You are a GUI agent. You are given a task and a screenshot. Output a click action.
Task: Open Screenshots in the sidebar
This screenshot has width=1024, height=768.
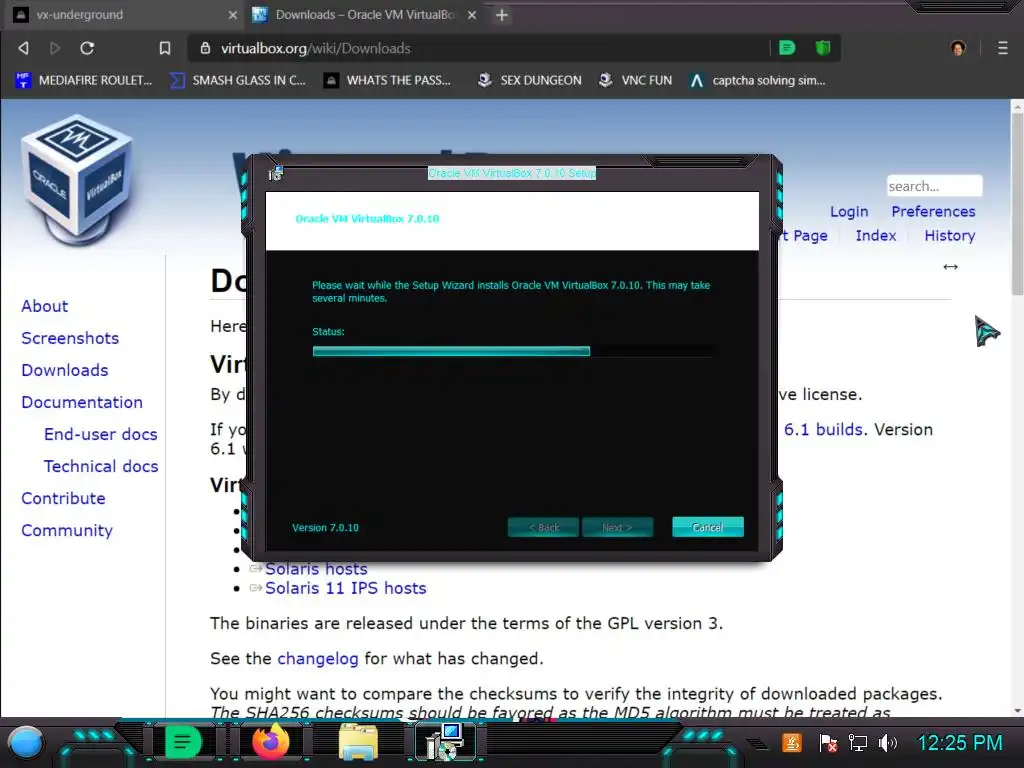[70, 338]
